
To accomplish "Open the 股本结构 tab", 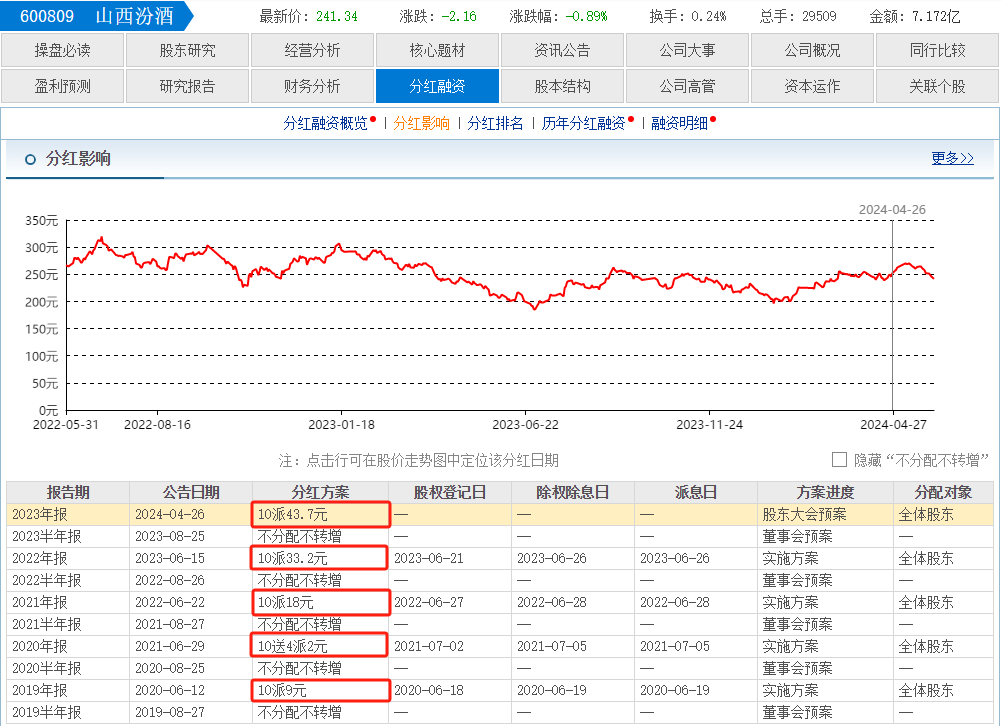I will [562, 86].
